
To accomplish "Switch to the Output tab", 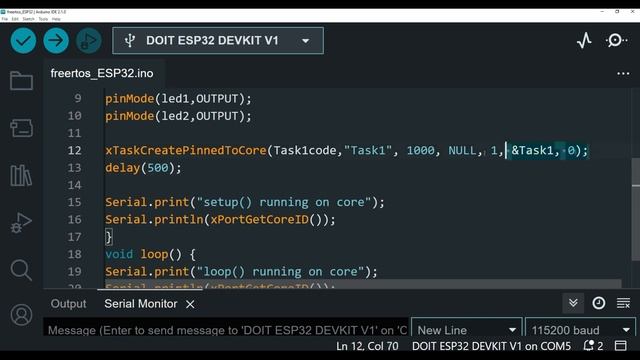I will 69,304.
